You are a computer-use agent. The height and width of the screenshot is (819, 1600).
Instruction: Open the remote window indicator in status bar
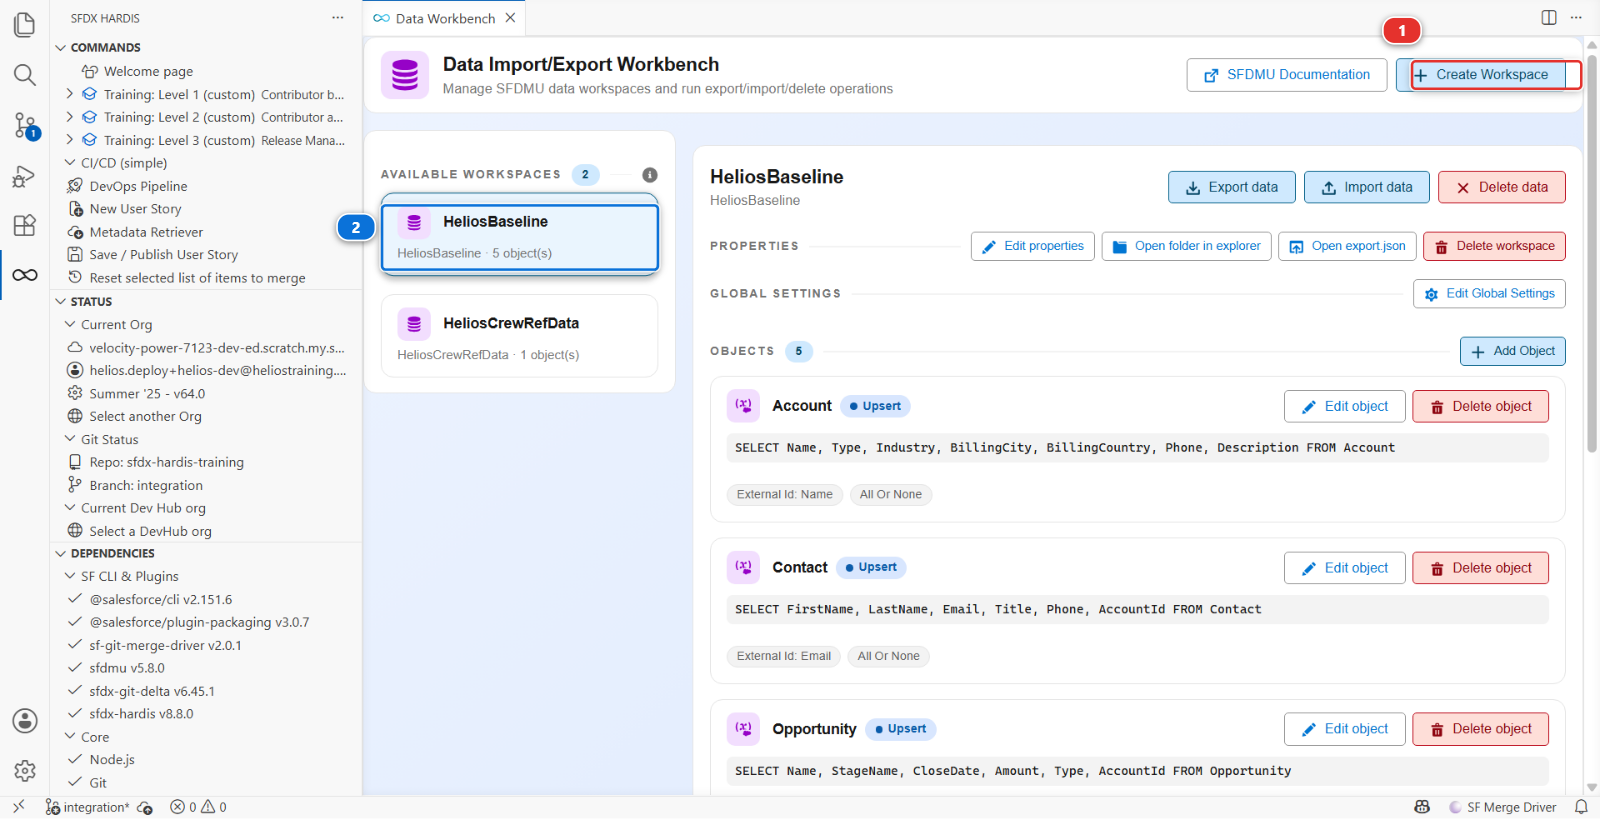click(19, 807)
